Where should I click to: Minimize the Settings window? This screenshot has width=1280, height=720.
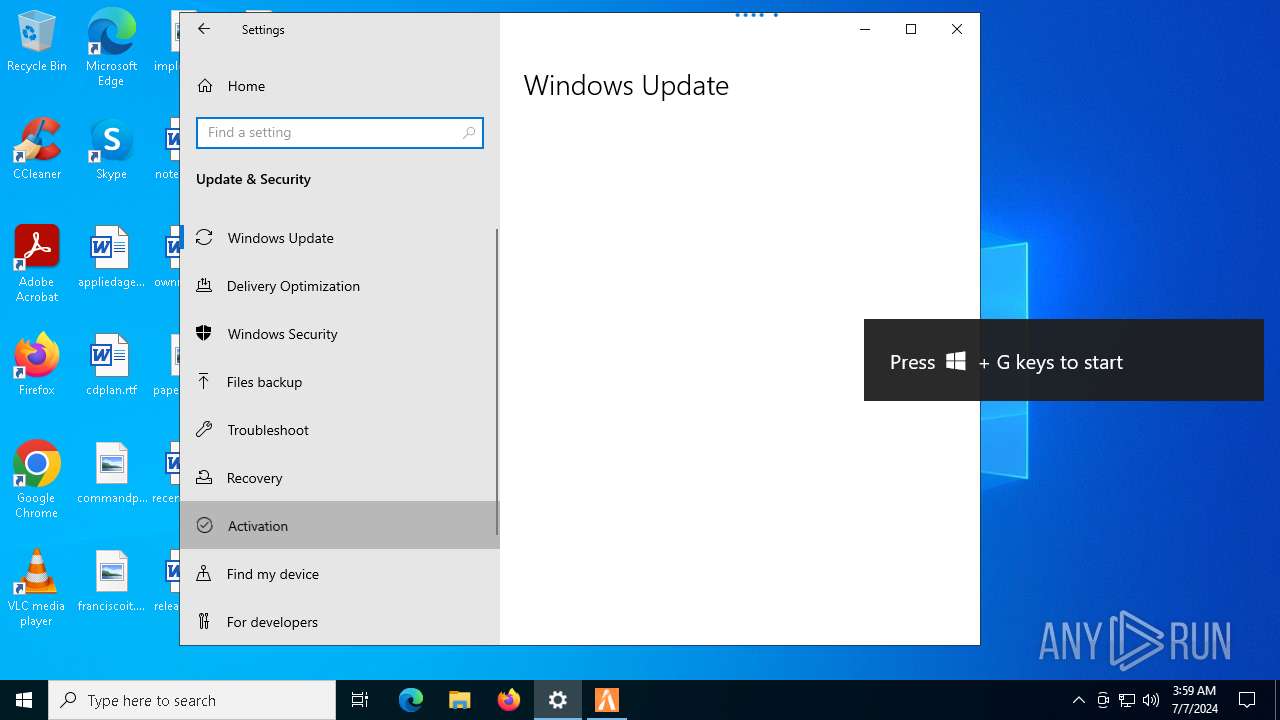coord(865,29)
